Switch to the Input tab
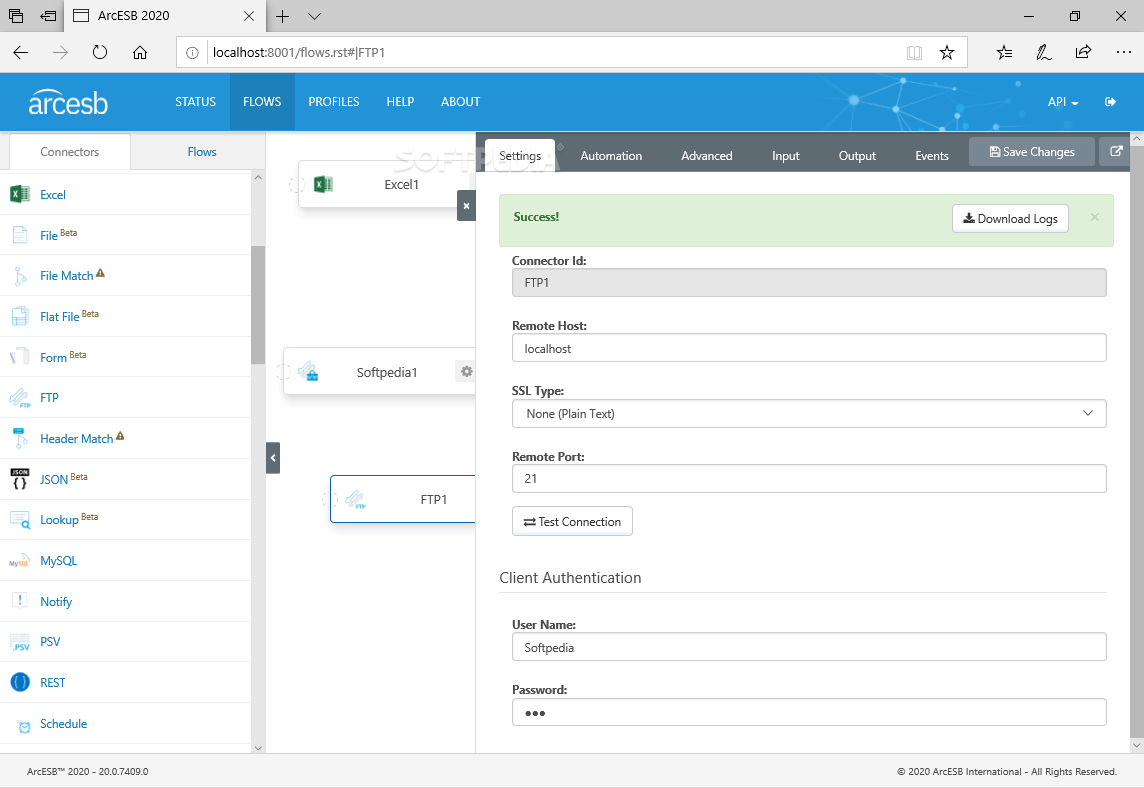This screenshot has width=1144, height=788. click(x=786, y=155)
